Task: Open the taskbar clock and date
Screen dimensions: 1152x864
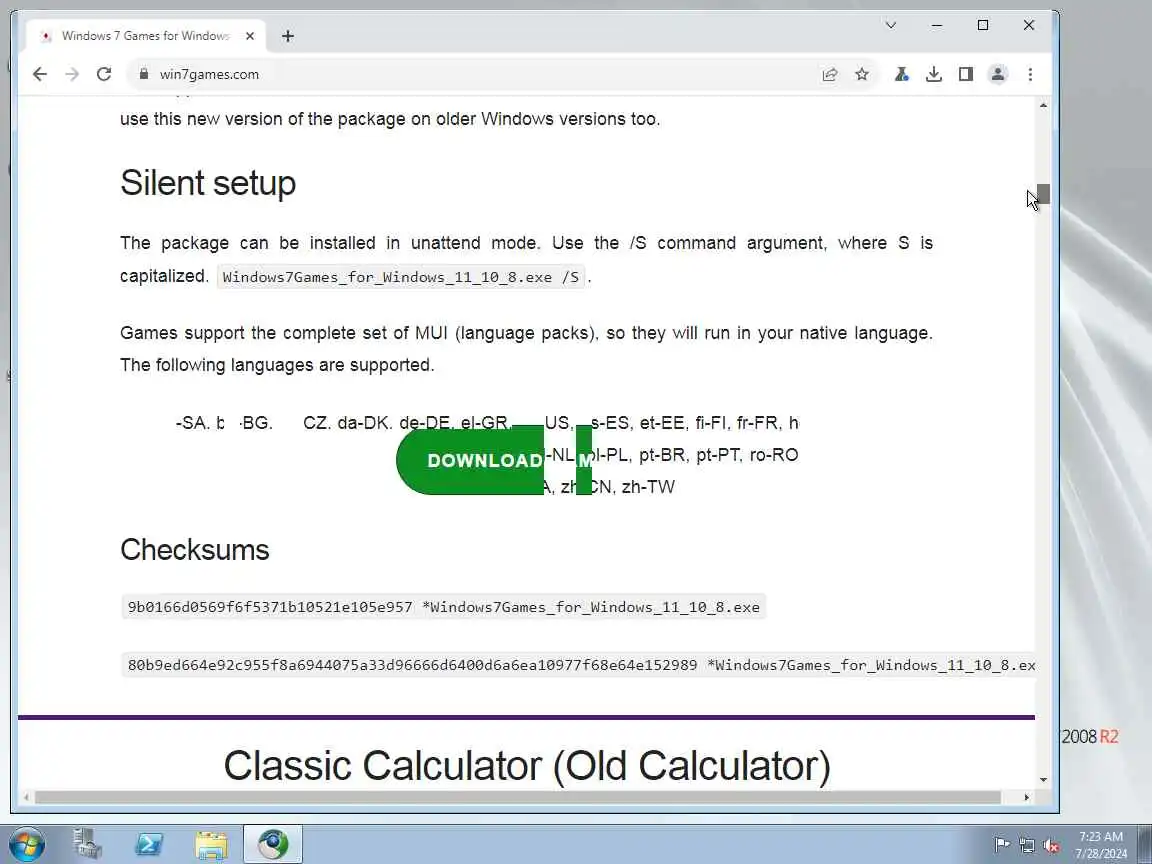Action: pyautogui.click(x=1101, y=845)
